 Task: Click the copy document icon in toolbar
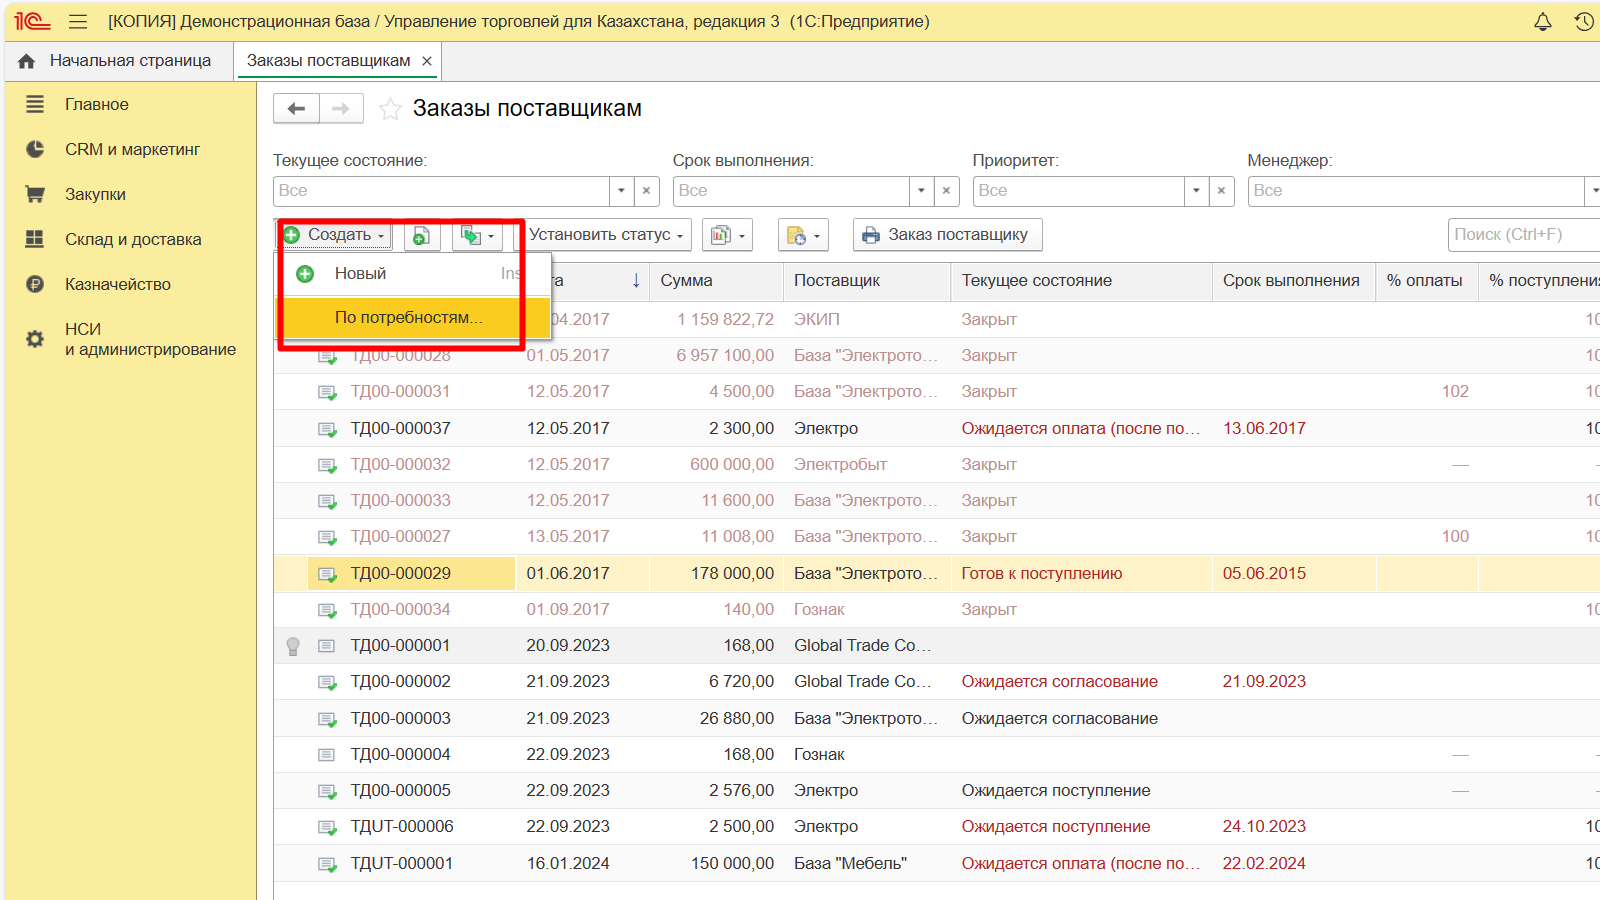pos(421,235)
